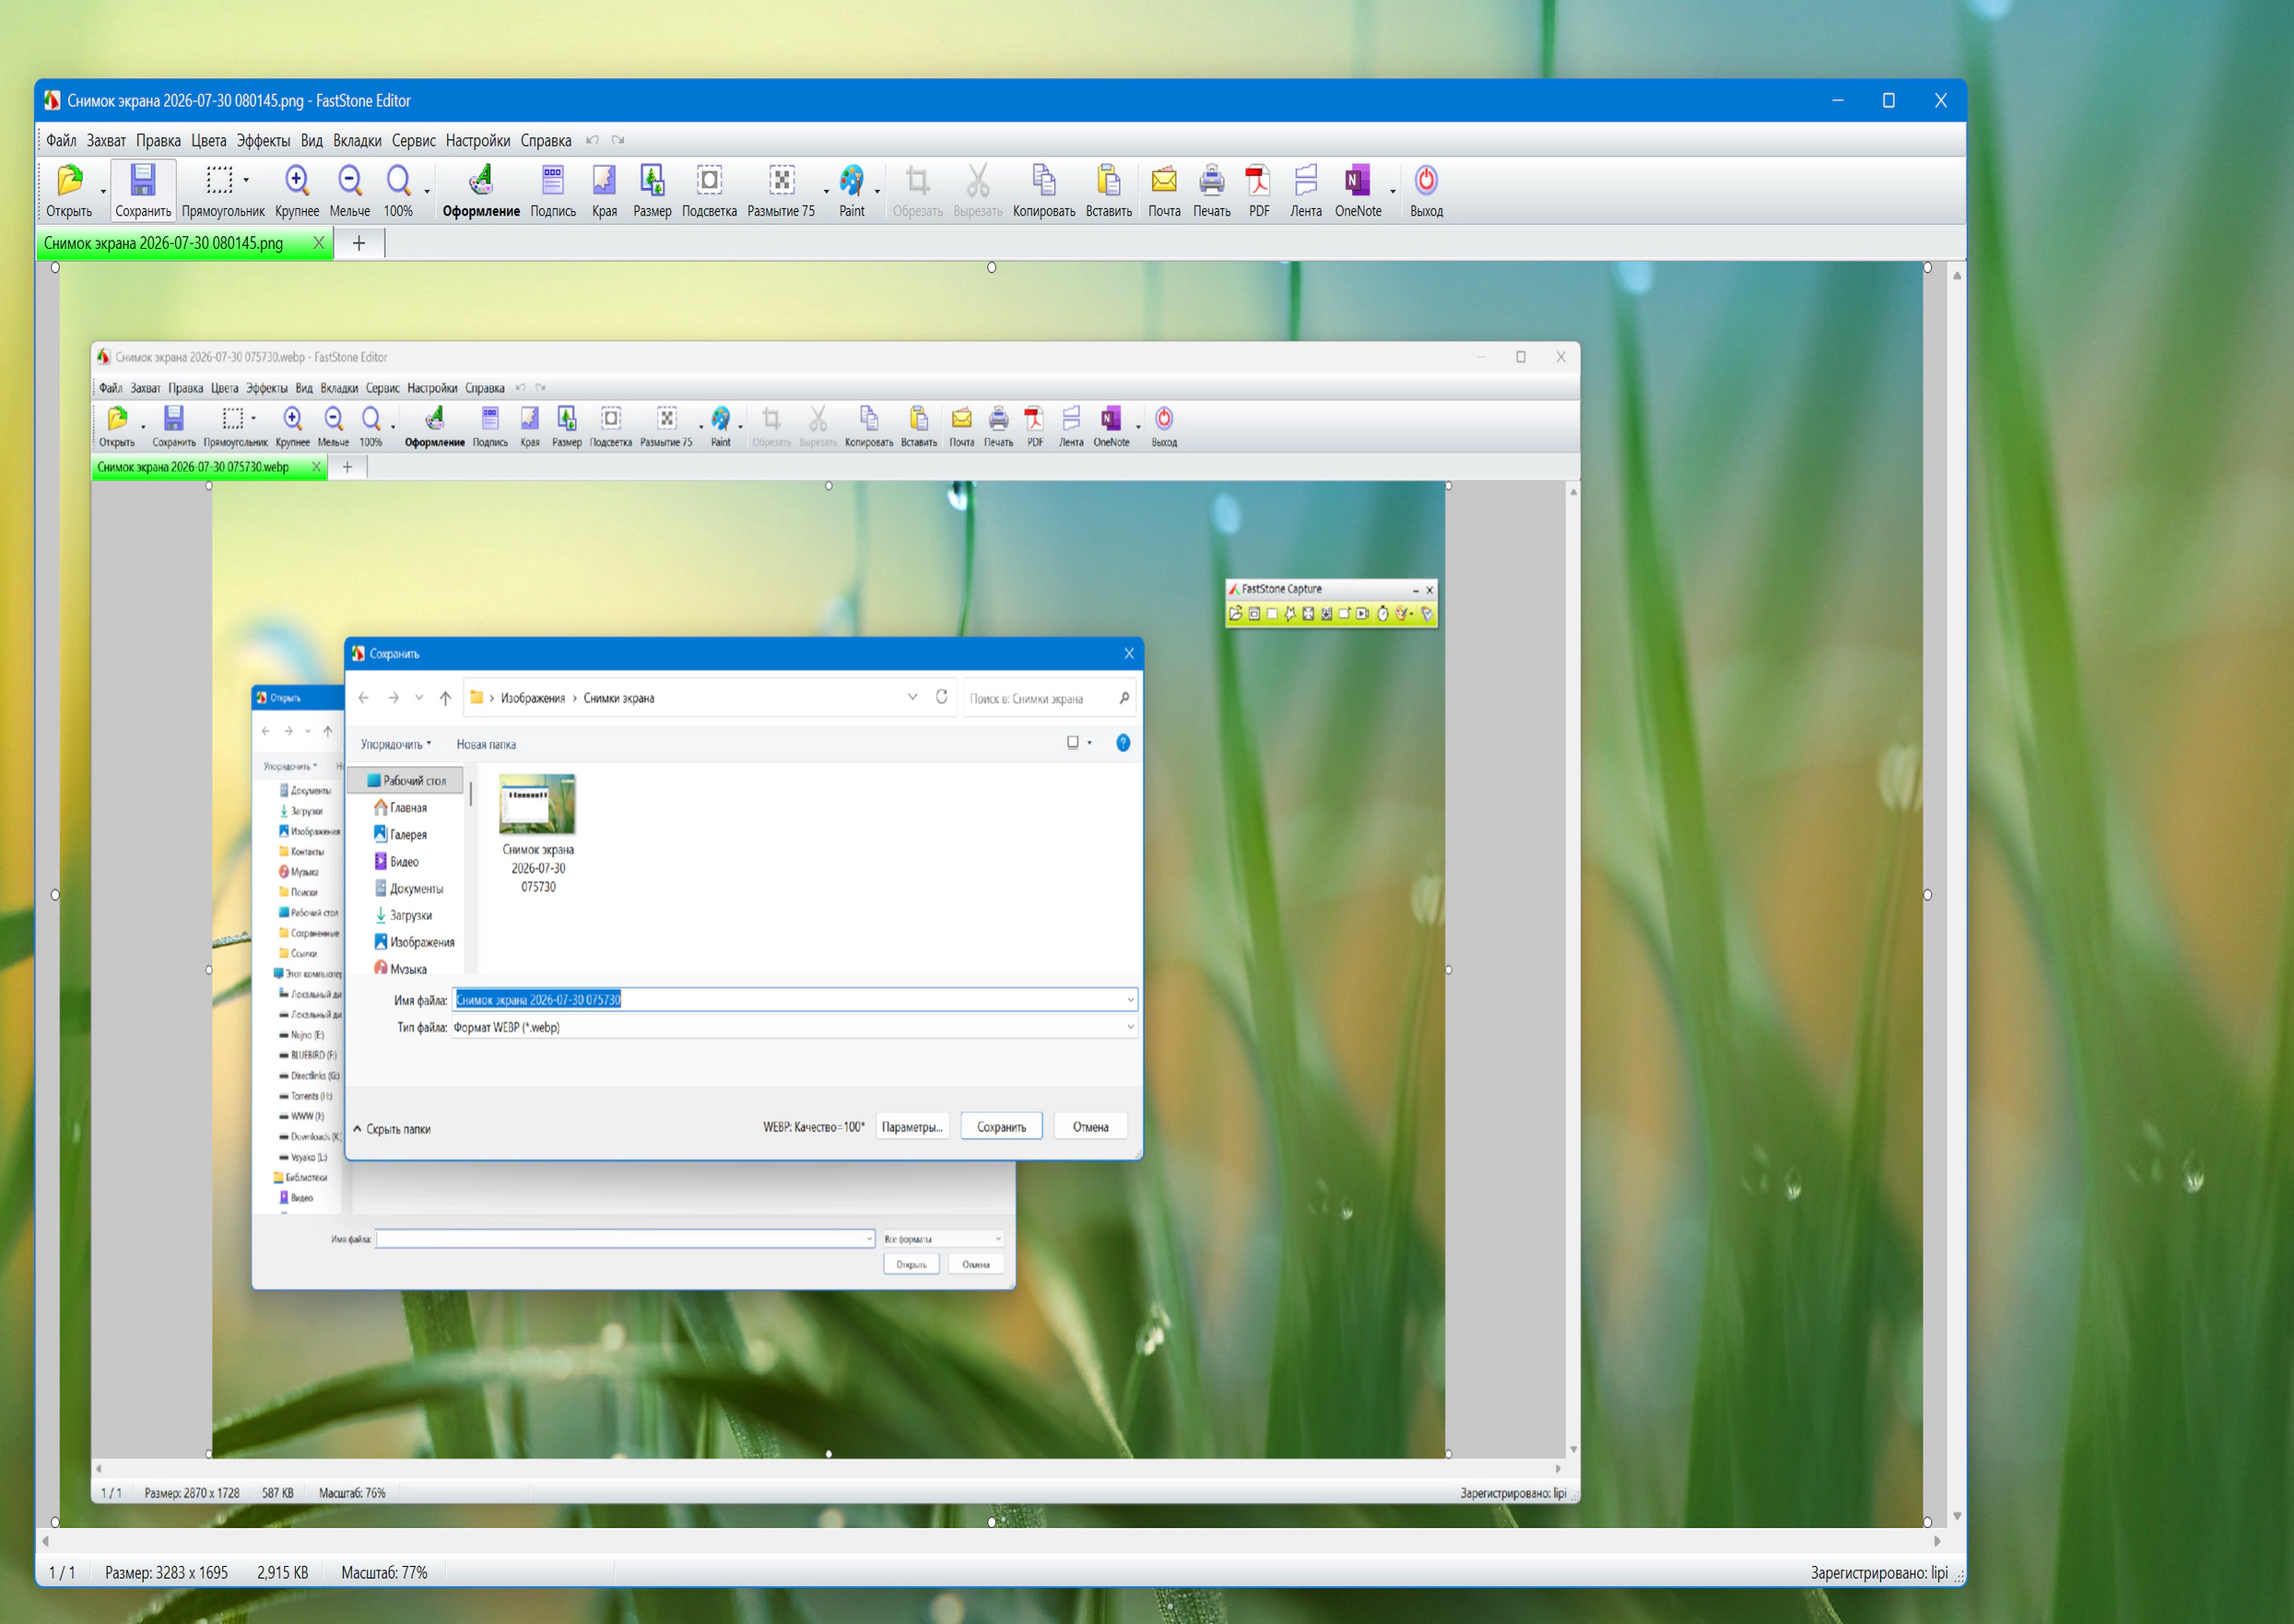
Task: Click the horizontal scrollbar left arrow
Action: pyautogui.click(x=45, y=1541)
